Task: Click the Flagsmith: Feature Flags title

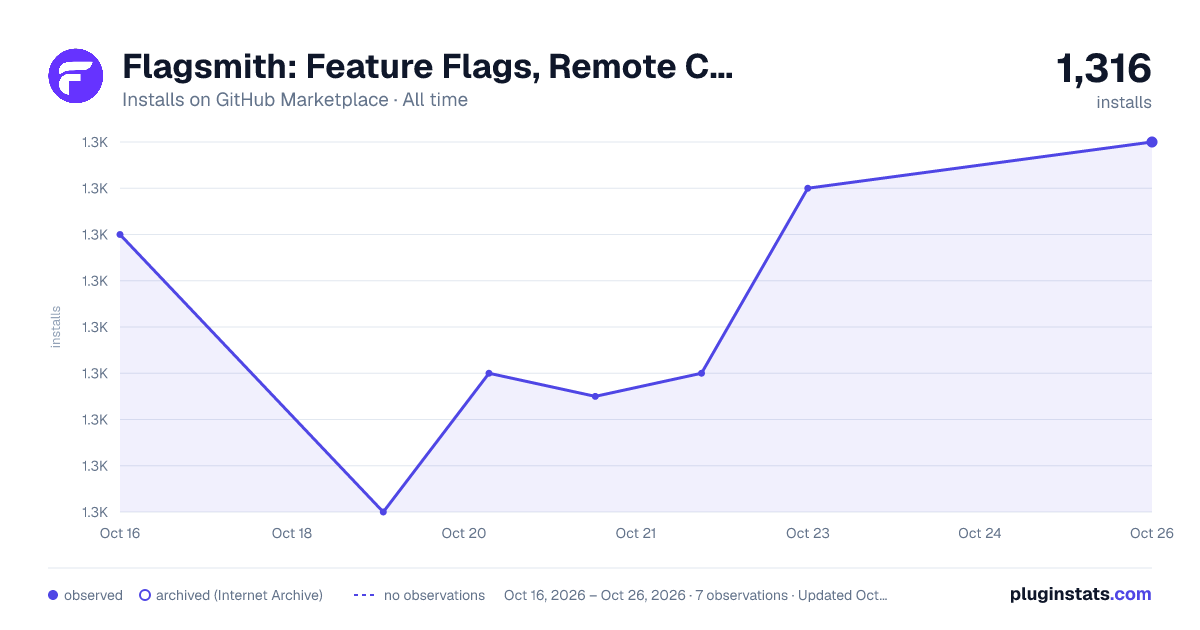Action: click(428, 67)
